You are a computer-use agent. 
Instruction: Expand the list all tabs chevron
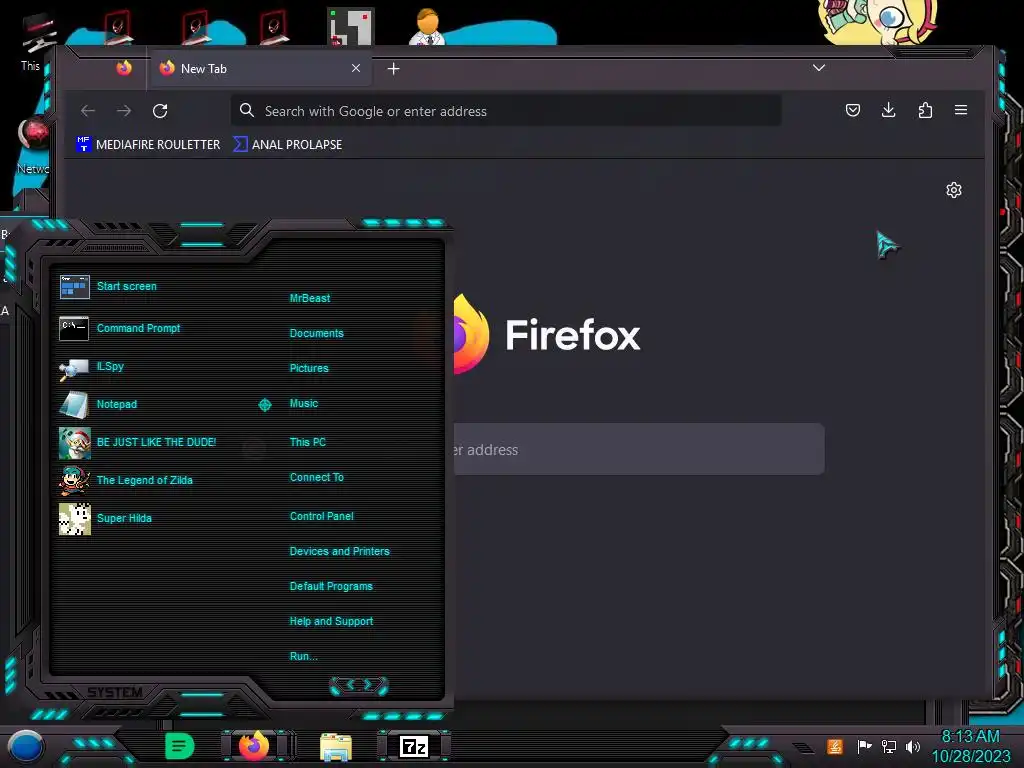(x=818, y=68)
